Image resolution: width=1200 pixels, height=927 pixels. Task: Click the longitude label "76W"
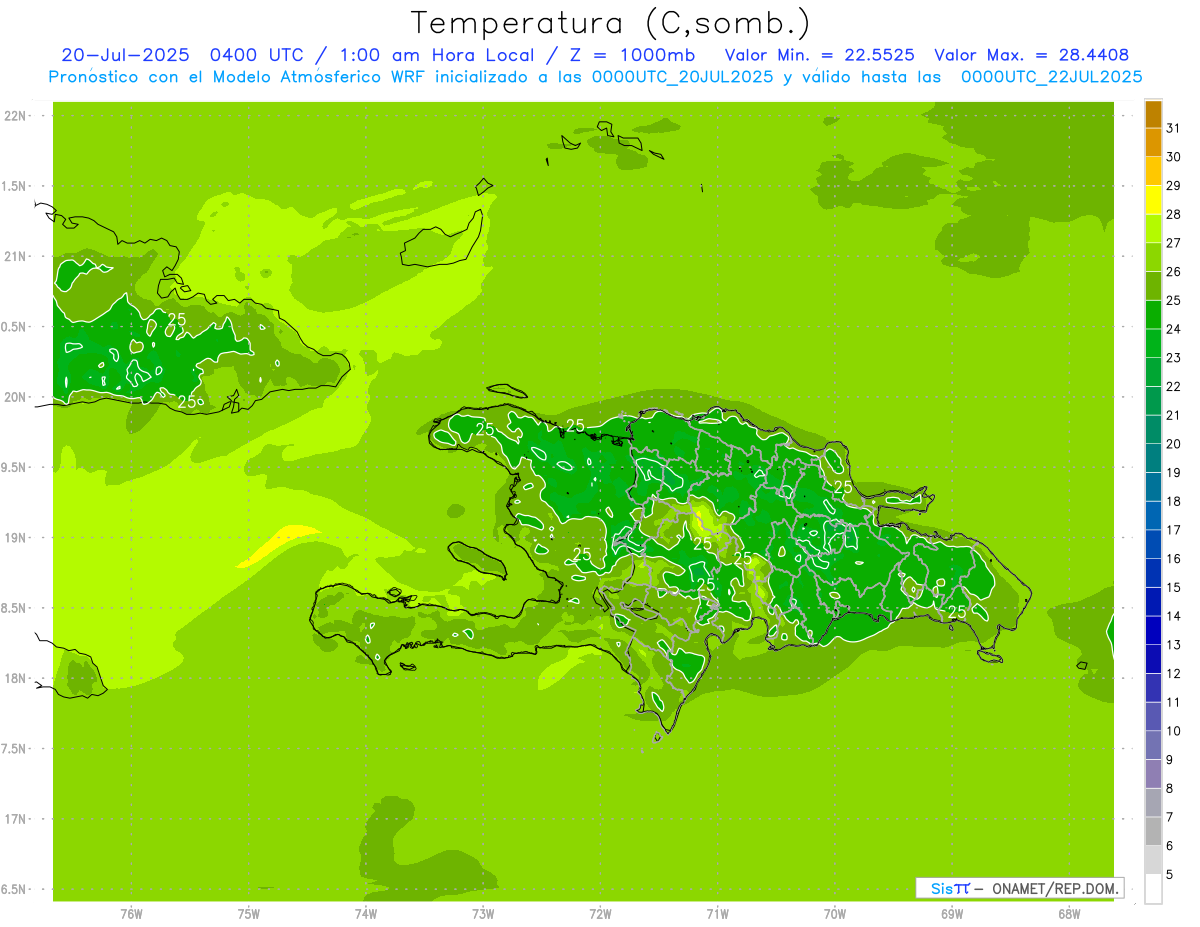coord(131,914)
